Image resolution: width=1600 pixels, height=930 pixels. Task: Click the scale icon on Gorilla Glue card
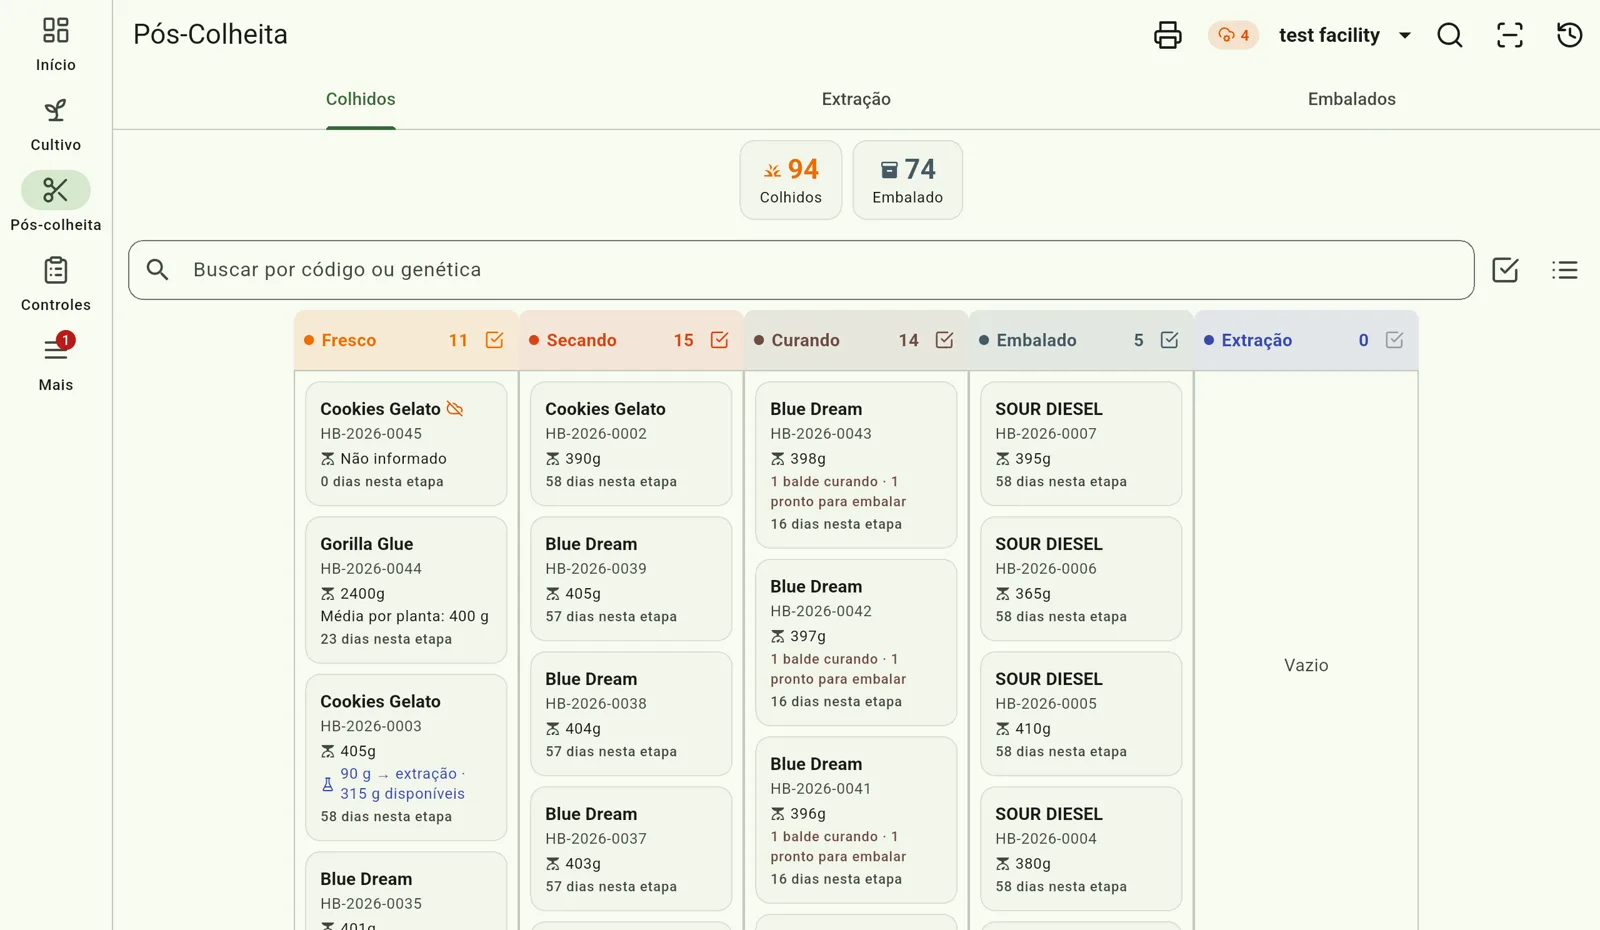click(x=328, y=594)
